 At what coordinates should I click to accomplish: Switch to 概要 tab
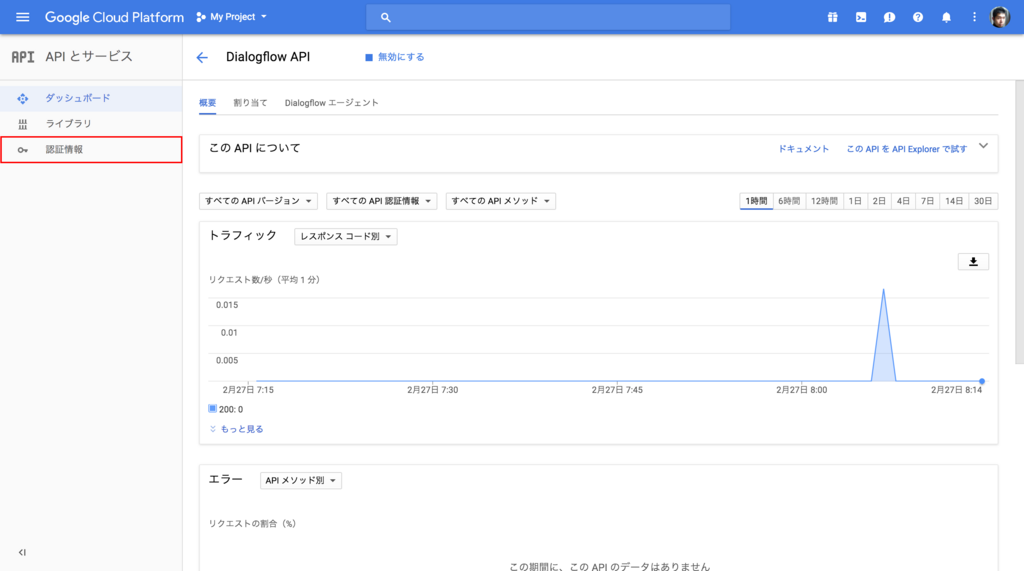[x=208, y=103]
